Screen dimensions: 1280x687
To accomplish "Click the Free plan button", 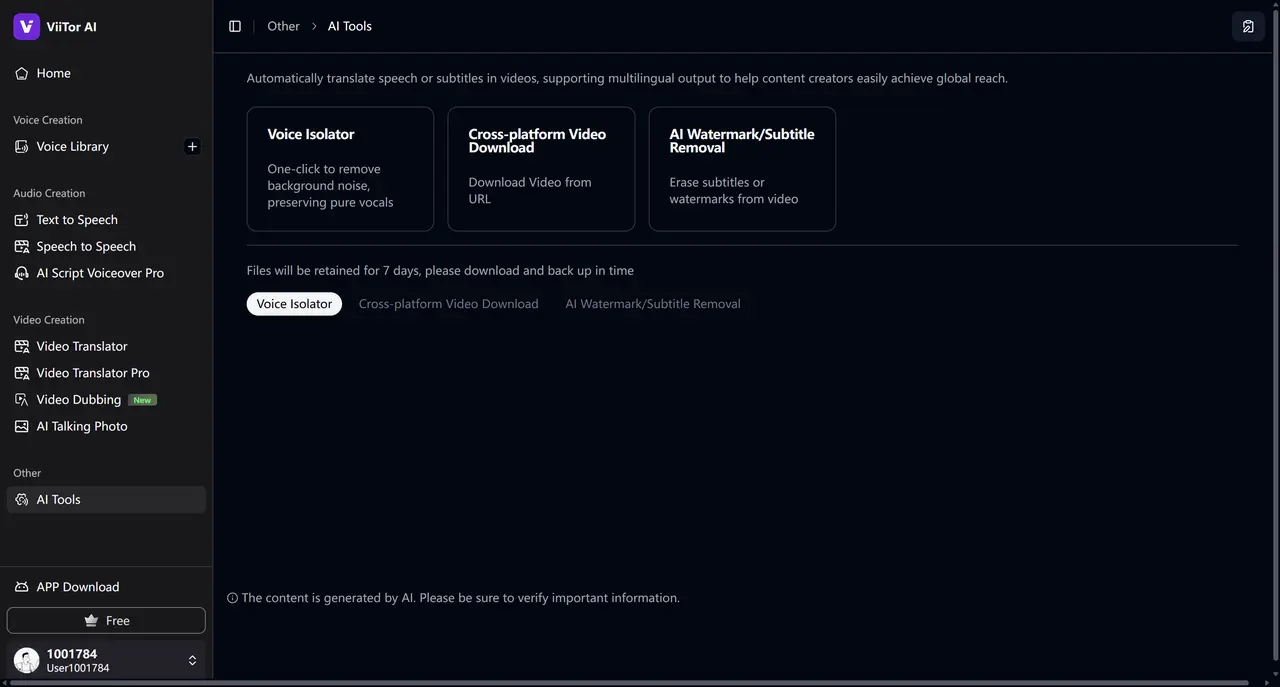I will click(x=106, y=620).
